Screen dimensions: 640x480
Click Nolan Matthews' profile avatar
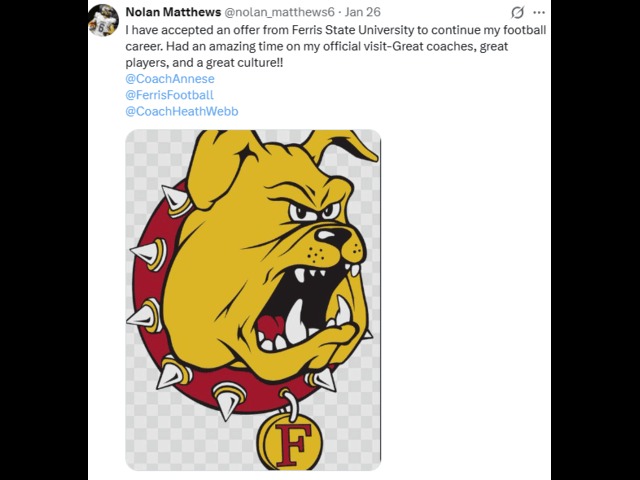coord(103,20)
